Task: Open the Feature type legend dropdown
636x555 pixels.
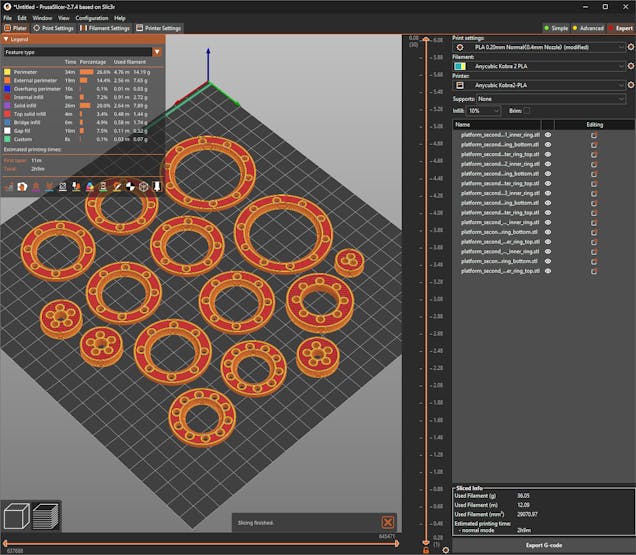Action: tap(157, 51)
